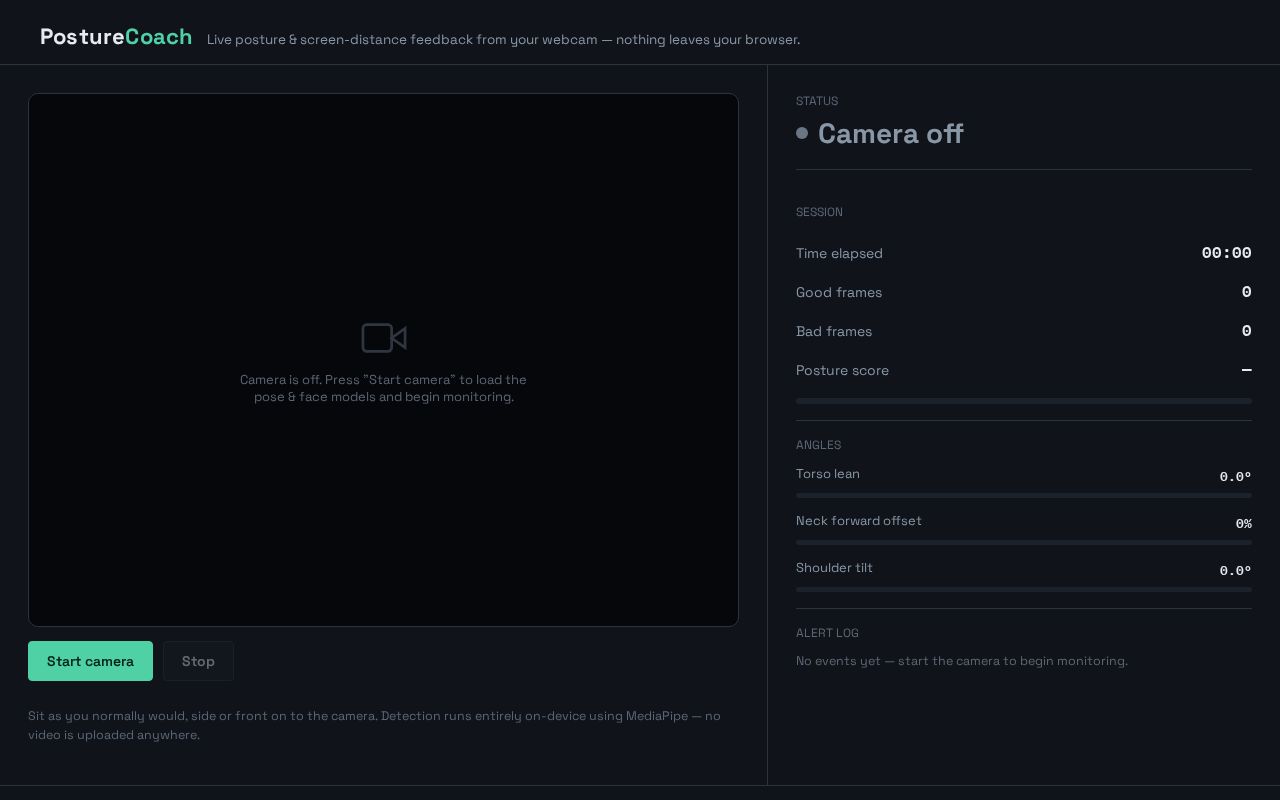This screenshot has height=800, width=1280.
Task: Click the "Torso lean" label
Action: point(828,474)
